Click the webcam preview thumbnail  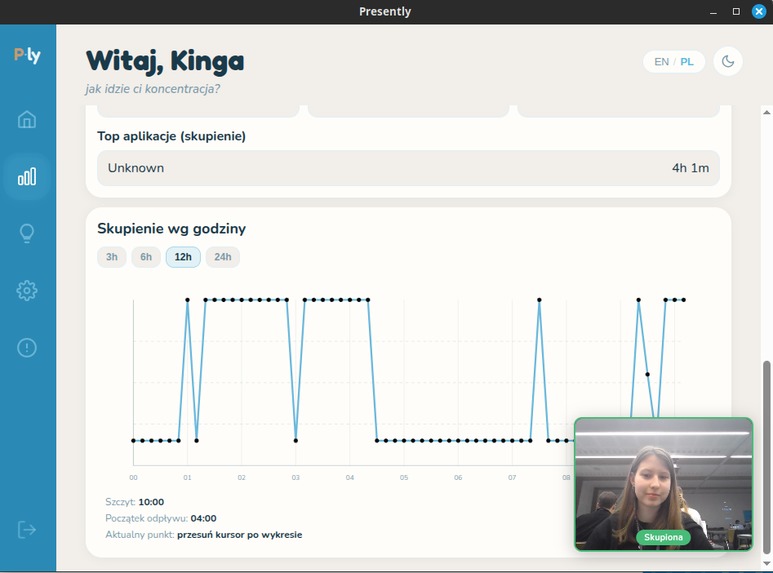coord(664,484)
